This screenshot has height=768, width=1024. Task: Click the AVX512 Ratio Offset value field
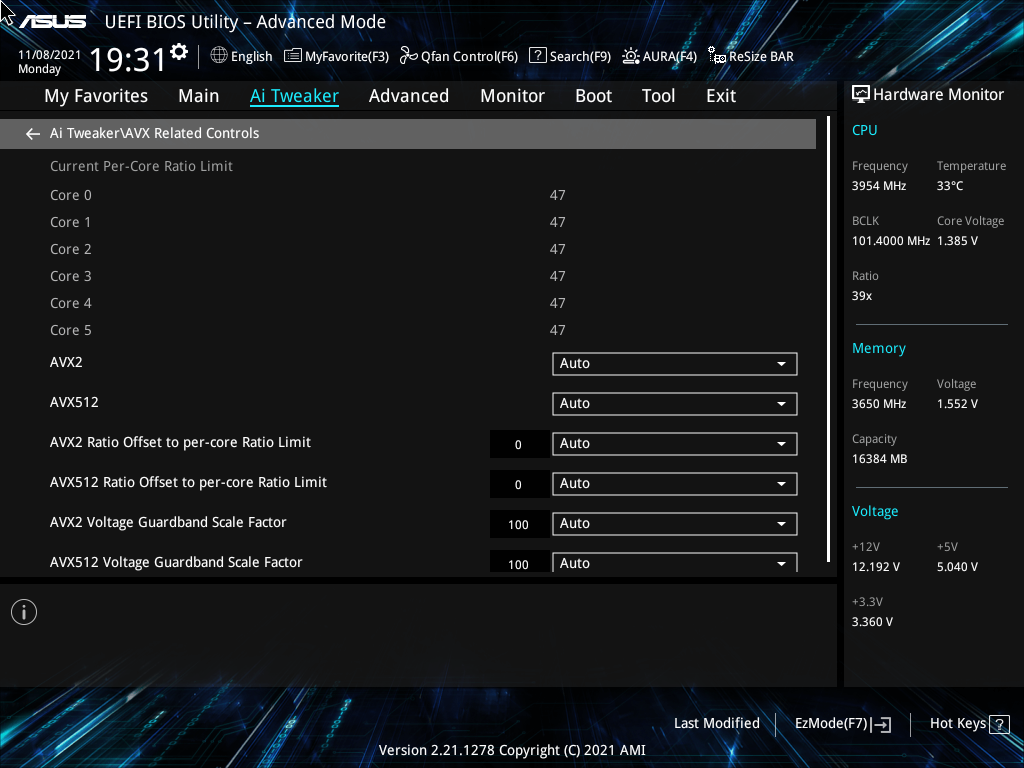pyautogui.click(x=519, y=485)
